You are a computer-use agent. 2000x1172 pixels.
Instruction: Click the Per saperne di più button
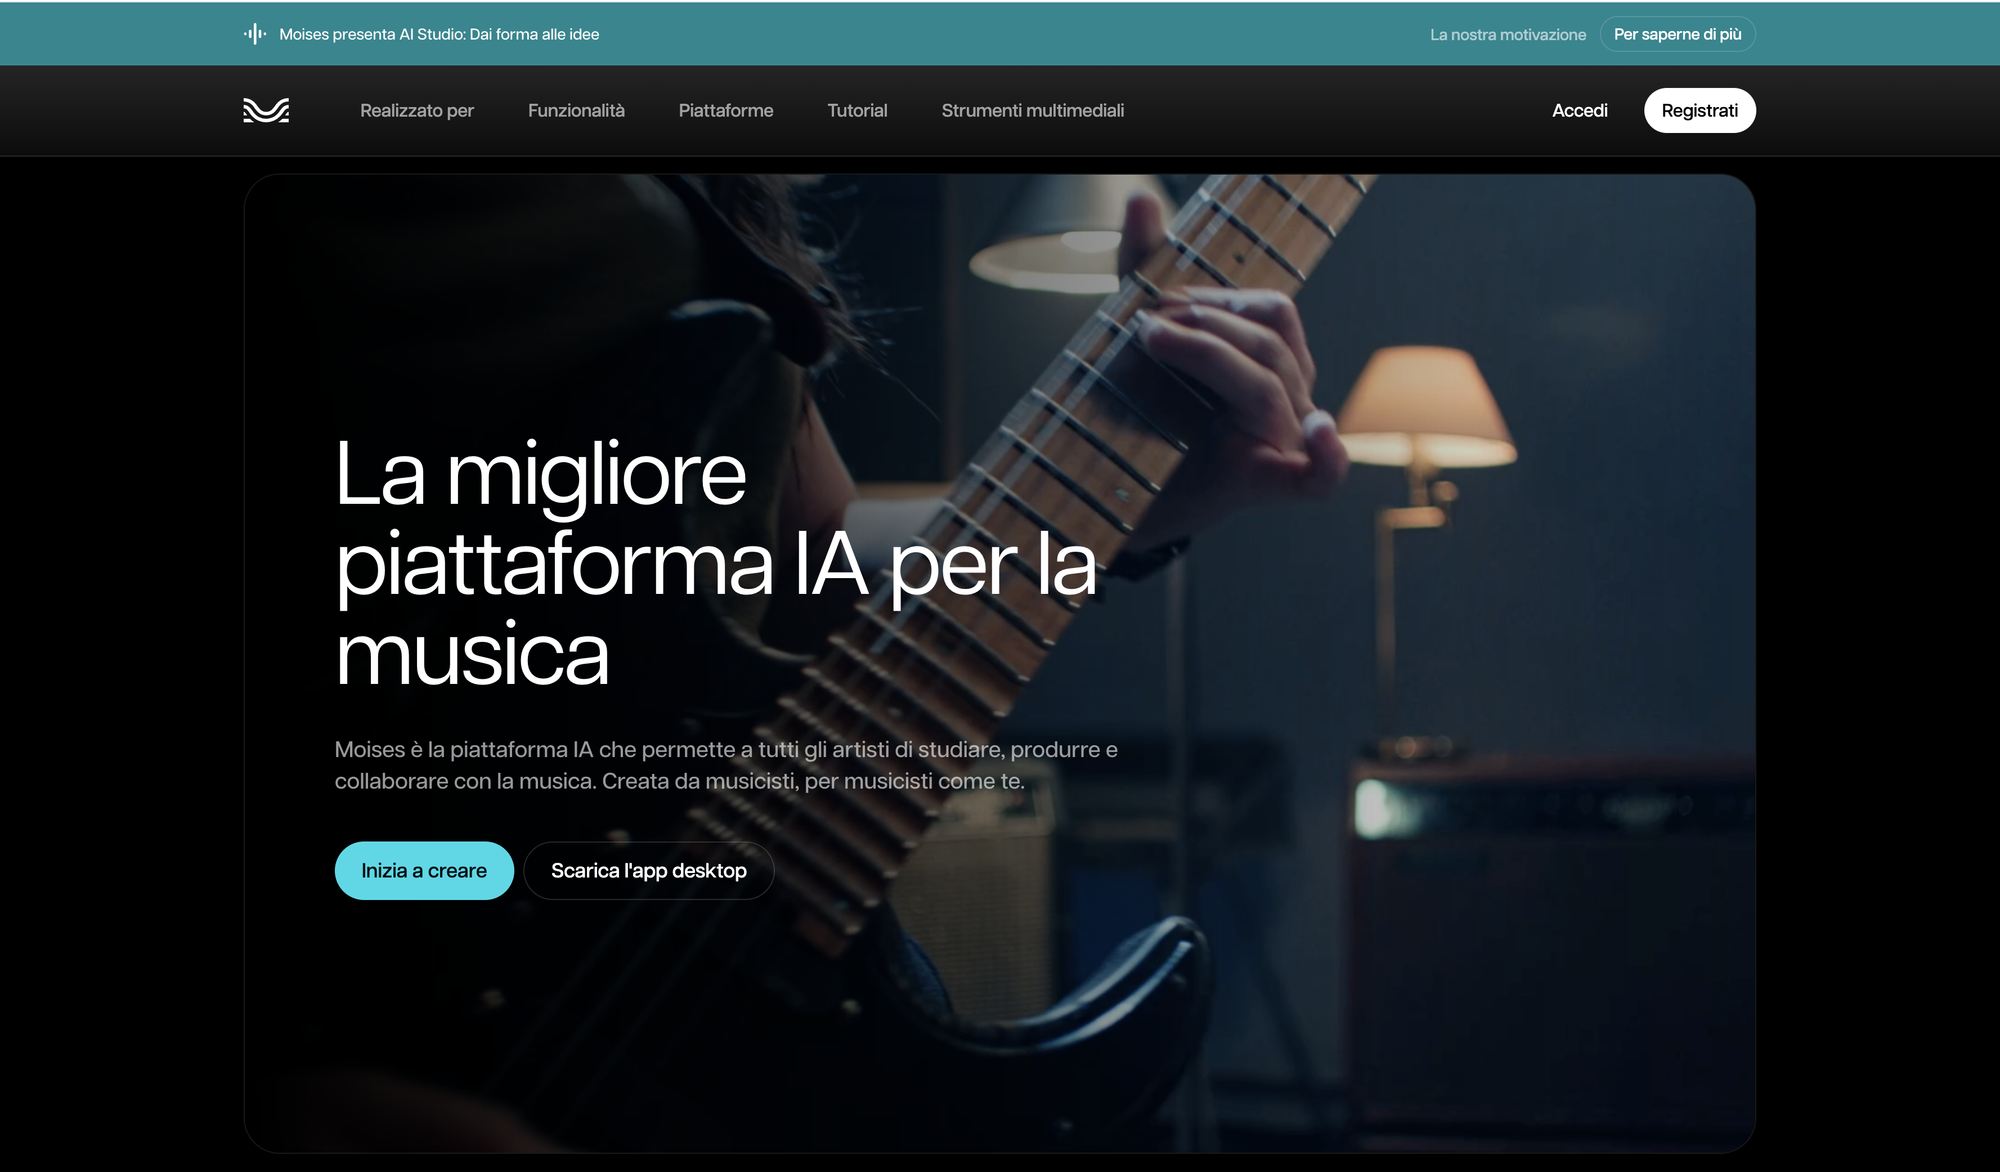(x=1678, y=34)
